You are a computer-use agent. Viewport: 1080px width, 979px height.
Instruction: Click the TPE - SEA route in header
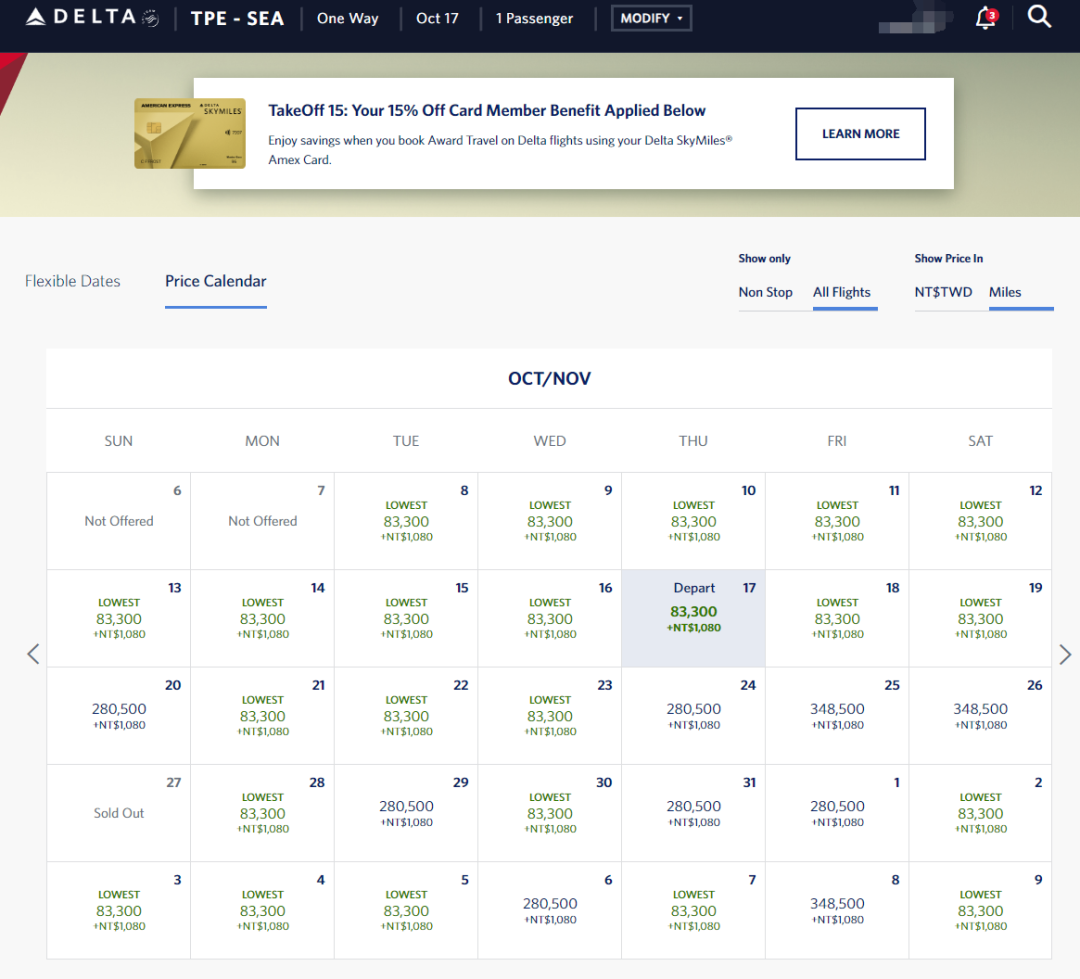237,18
